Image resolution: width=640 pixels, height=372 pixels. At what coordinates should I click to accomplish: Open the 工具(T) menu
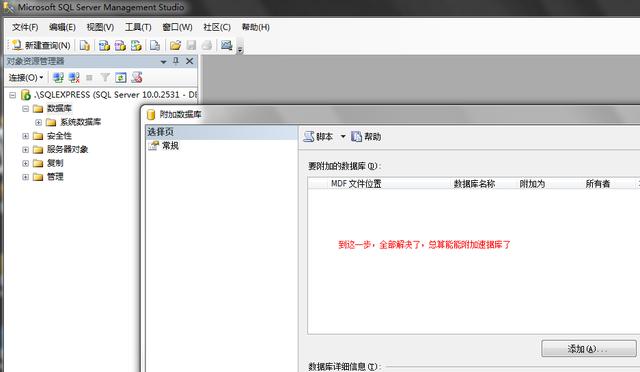(138, 27)
